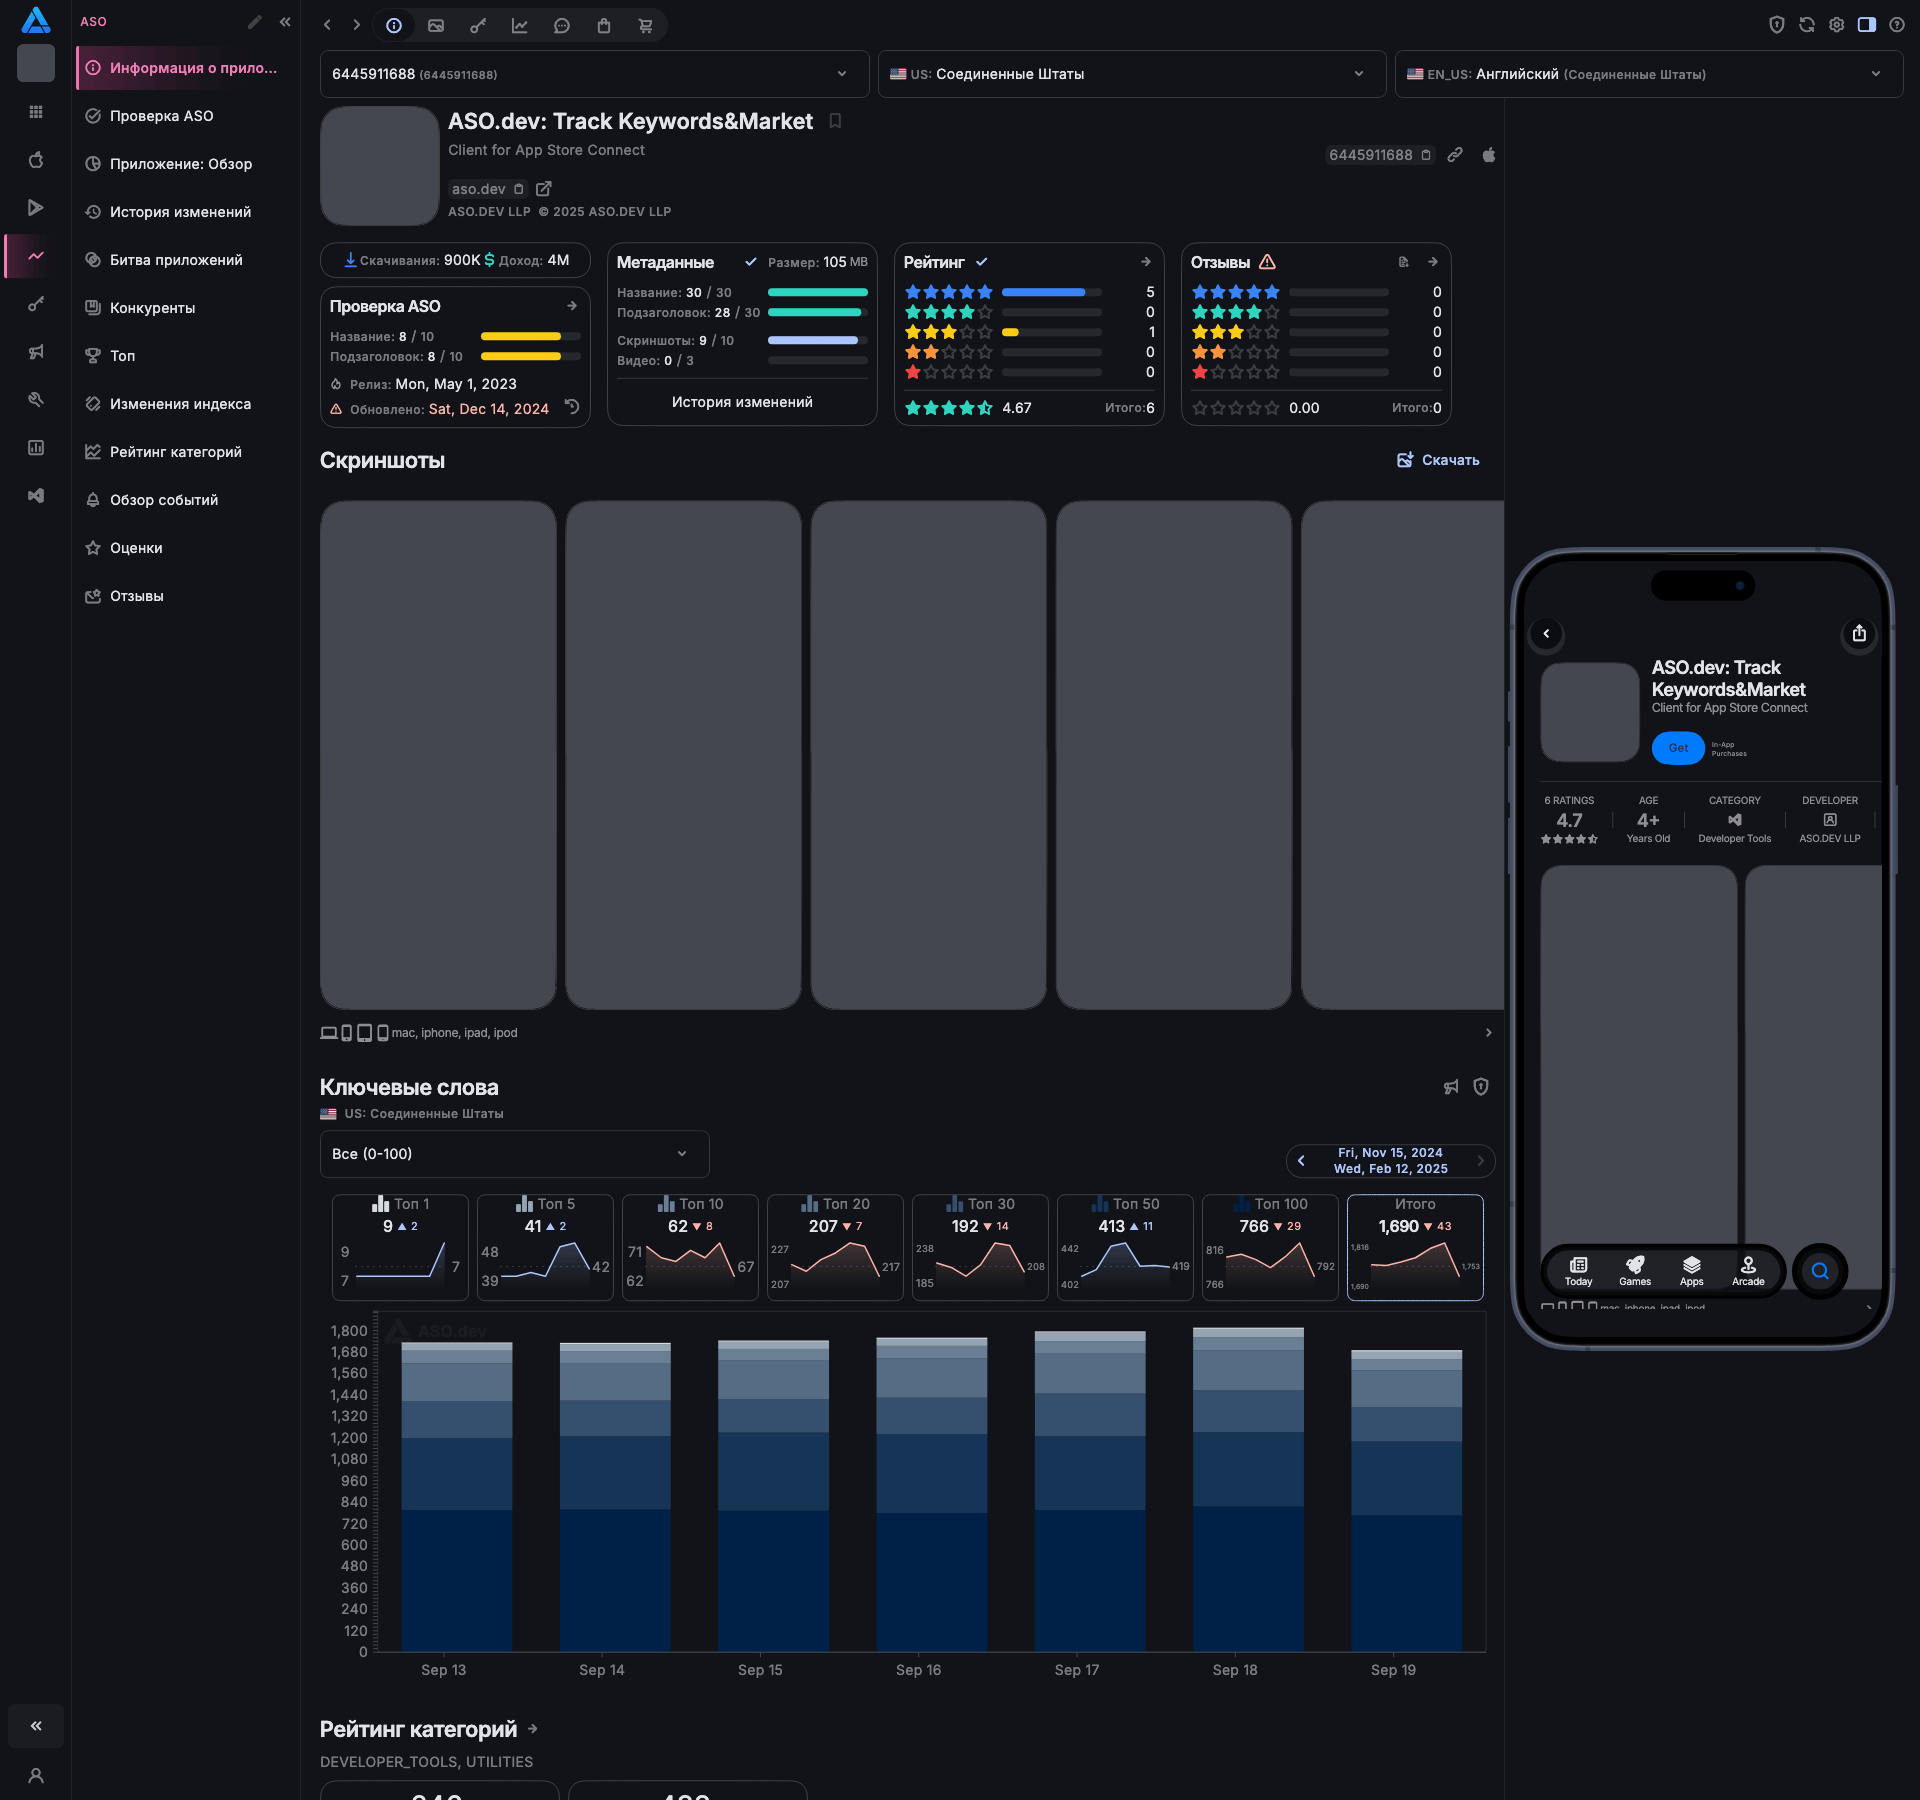This screenshot has height=1800, width=1920.
Task: Open aso.dev external link icon
Action: point(544,189)
